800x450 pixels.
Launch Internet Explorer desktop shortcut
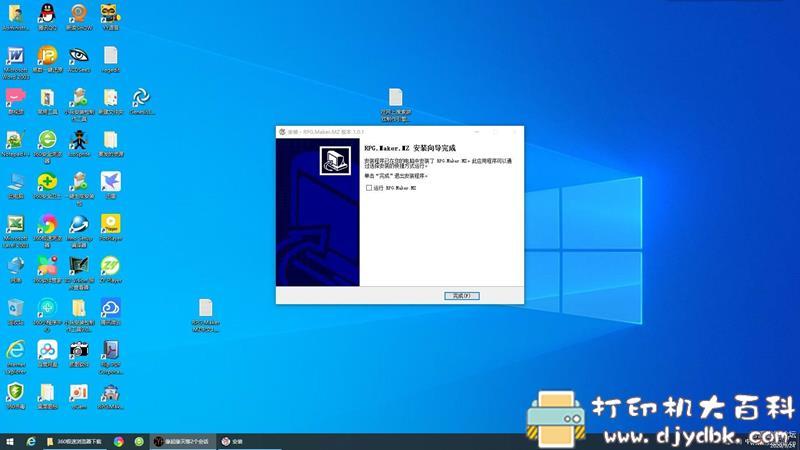click(x=16, y=358)
